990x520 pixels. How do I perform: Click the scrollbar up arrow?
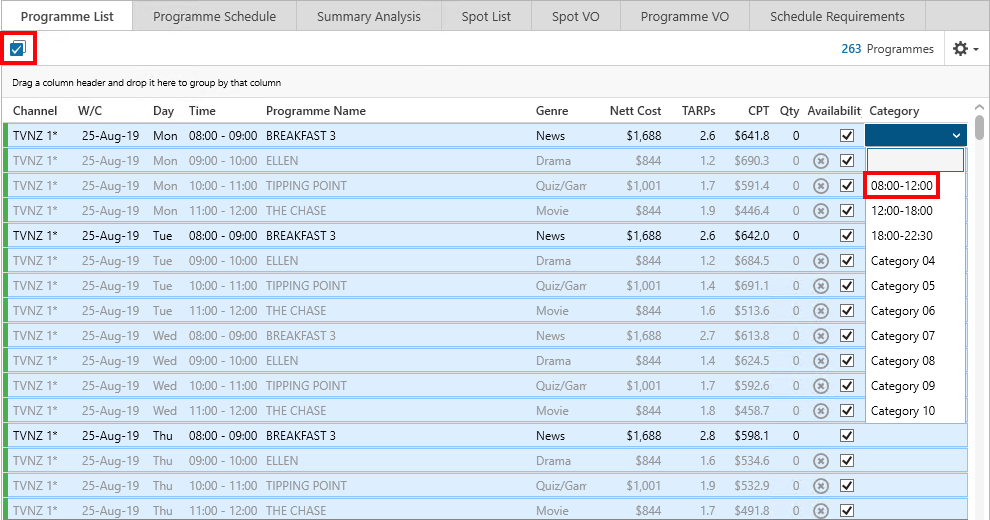[979, 107]
